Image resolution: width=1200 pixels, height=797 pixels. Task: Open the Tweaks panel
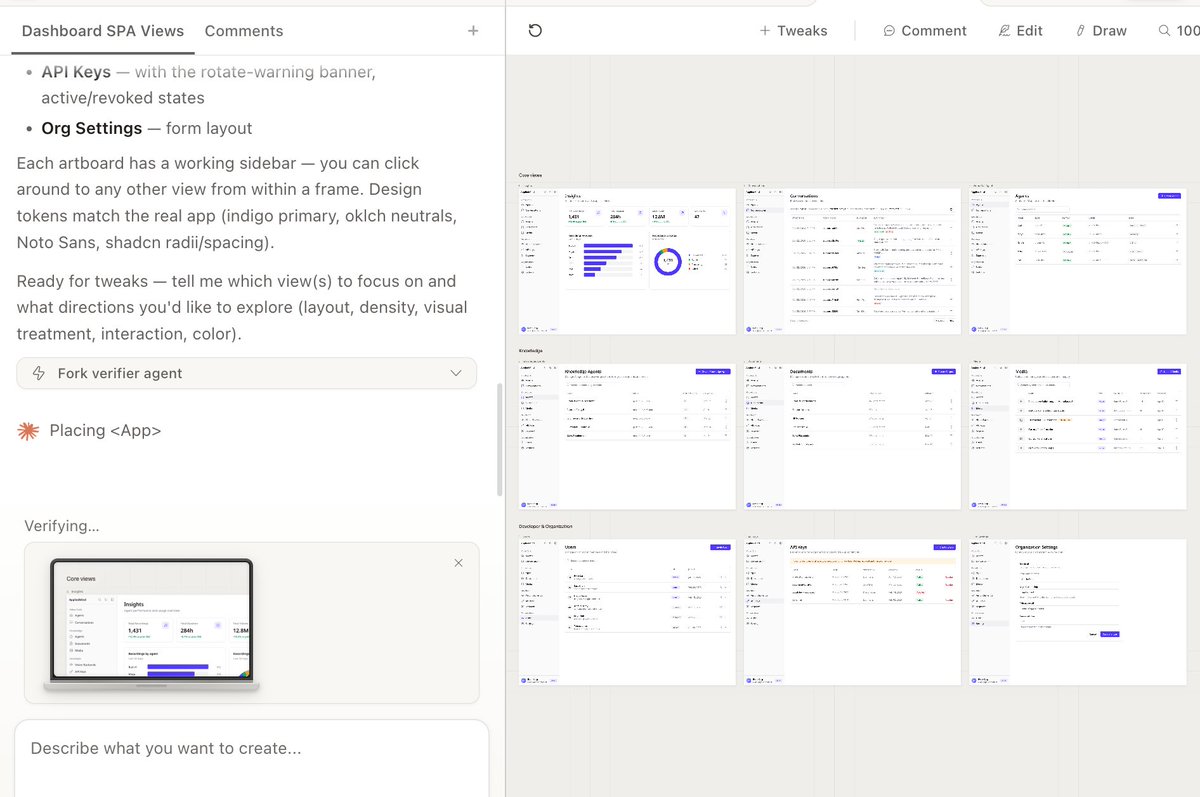point(793,31)
